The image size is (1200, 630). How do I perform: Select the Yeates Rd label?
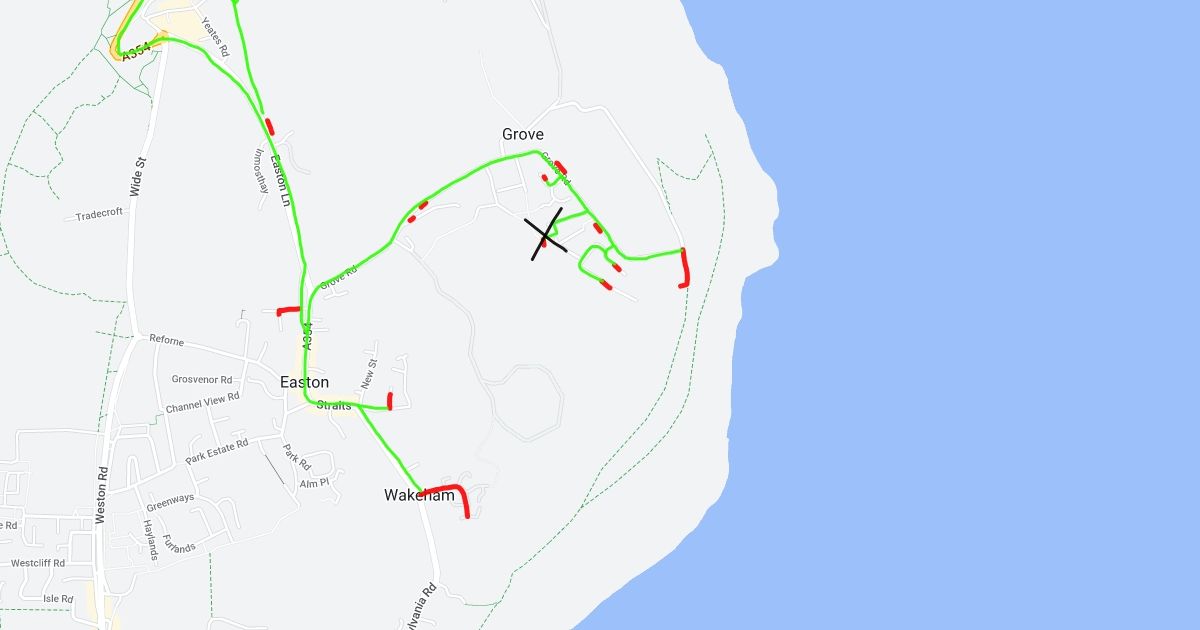click(x=215, y=36)
